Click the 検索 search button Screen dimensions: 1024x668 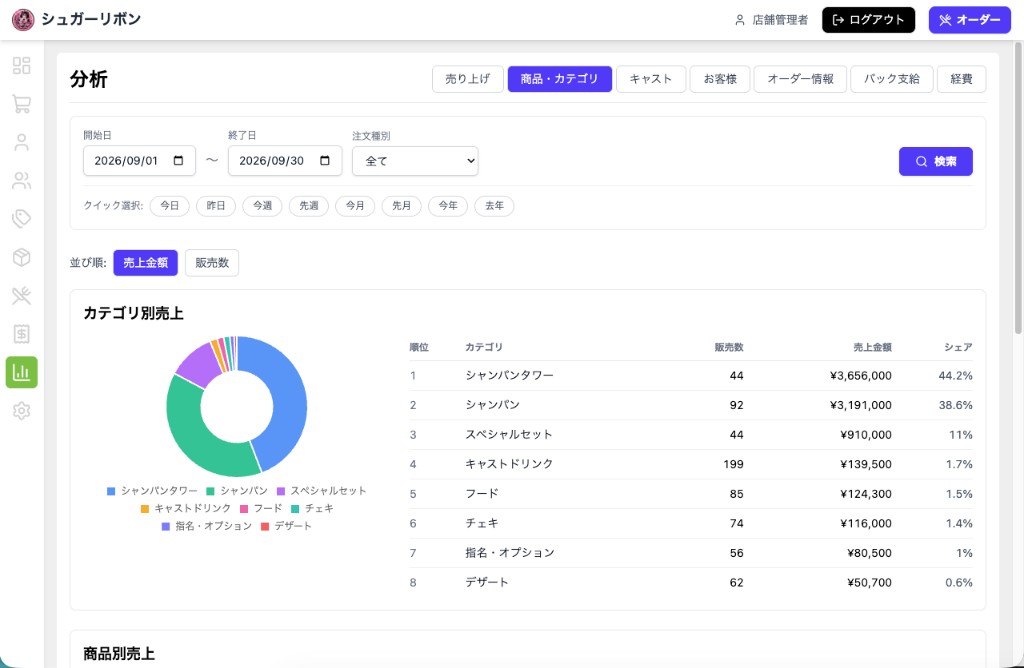tap(936, 161)
